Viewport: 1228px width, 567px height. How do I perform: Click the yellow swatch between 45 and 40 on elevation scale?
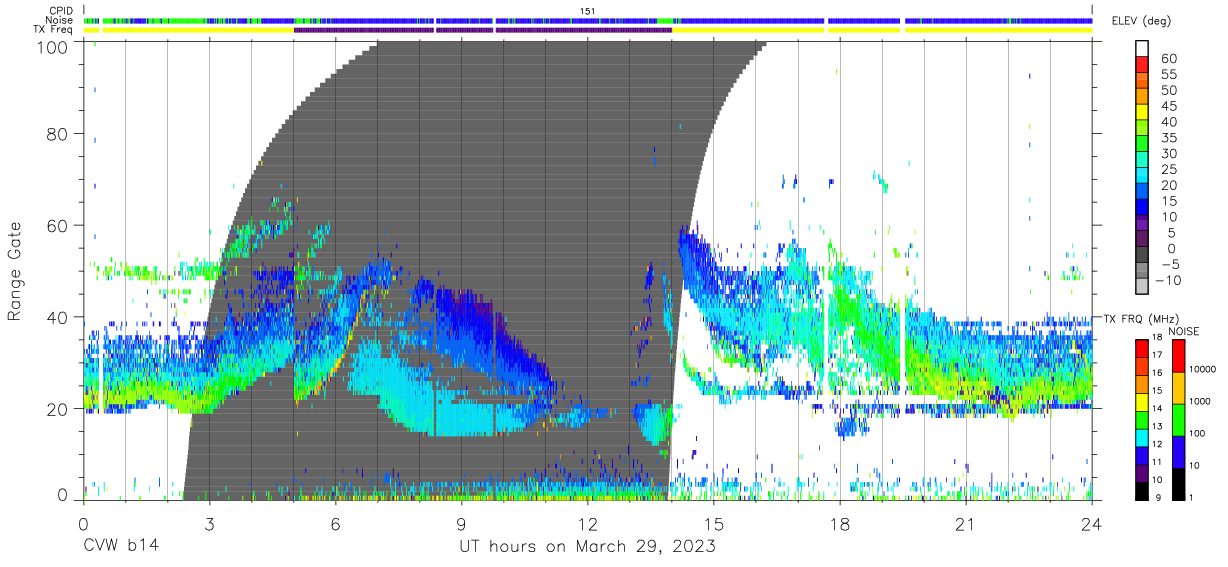(1142, 113)
